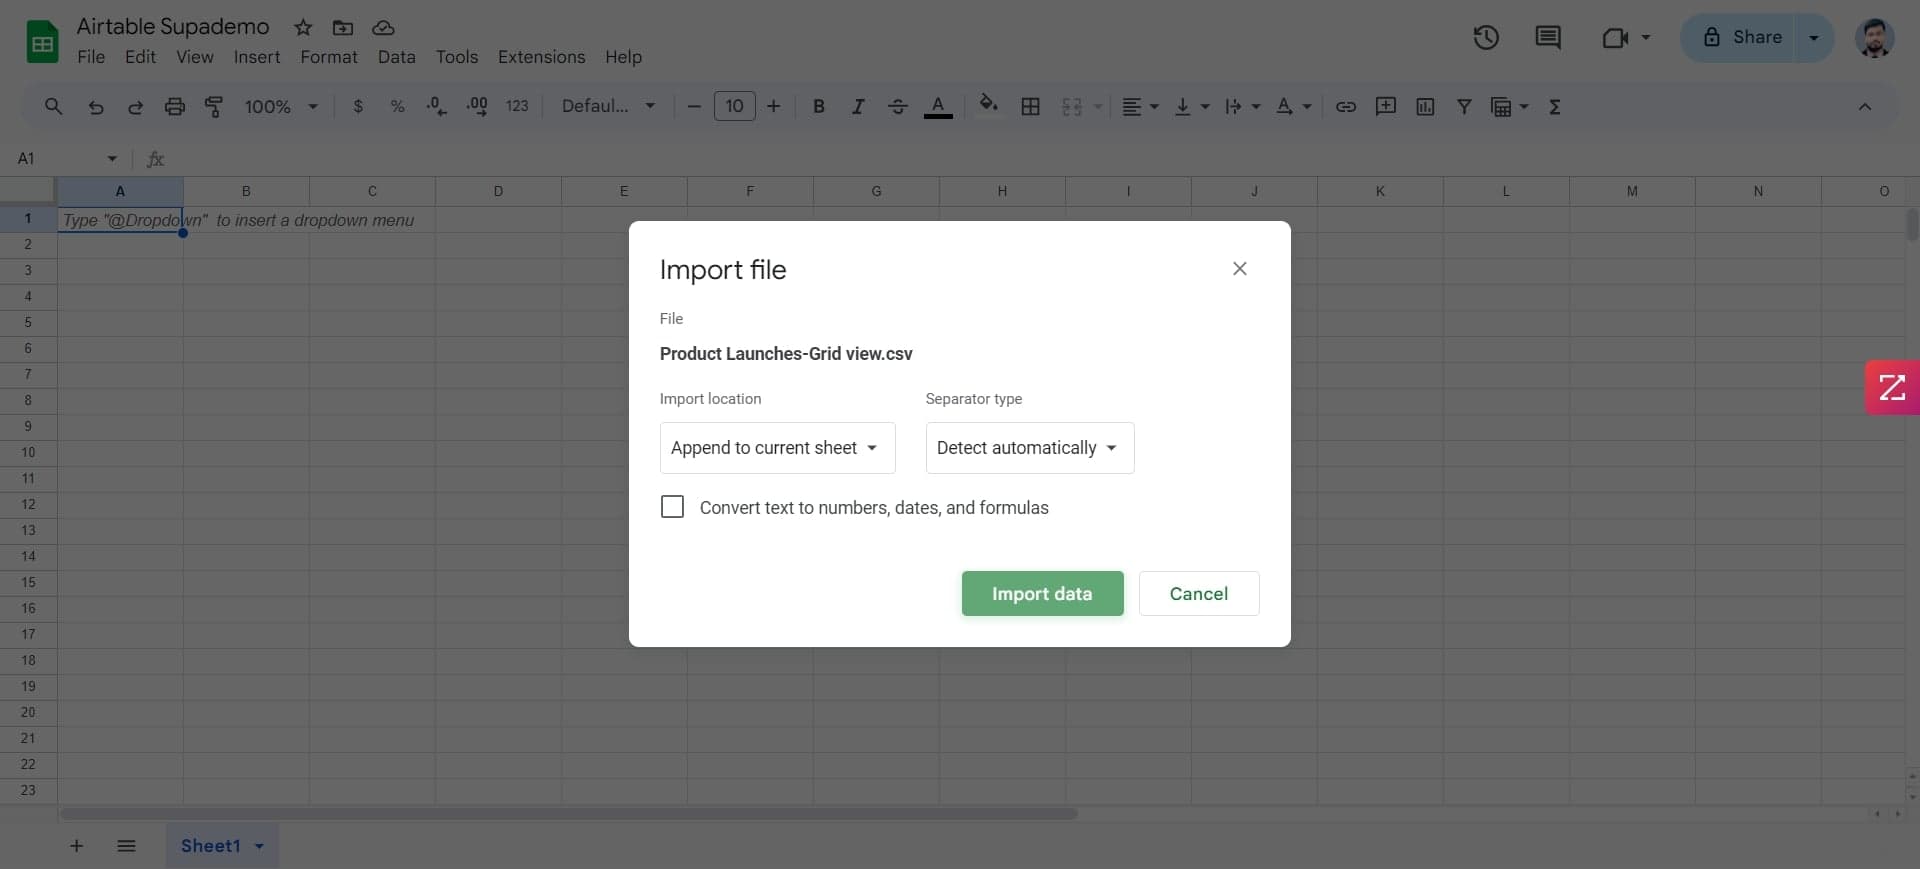Open the Tools menu
The height and width of the screenshot is (869, 1920).
click(457, 57)
